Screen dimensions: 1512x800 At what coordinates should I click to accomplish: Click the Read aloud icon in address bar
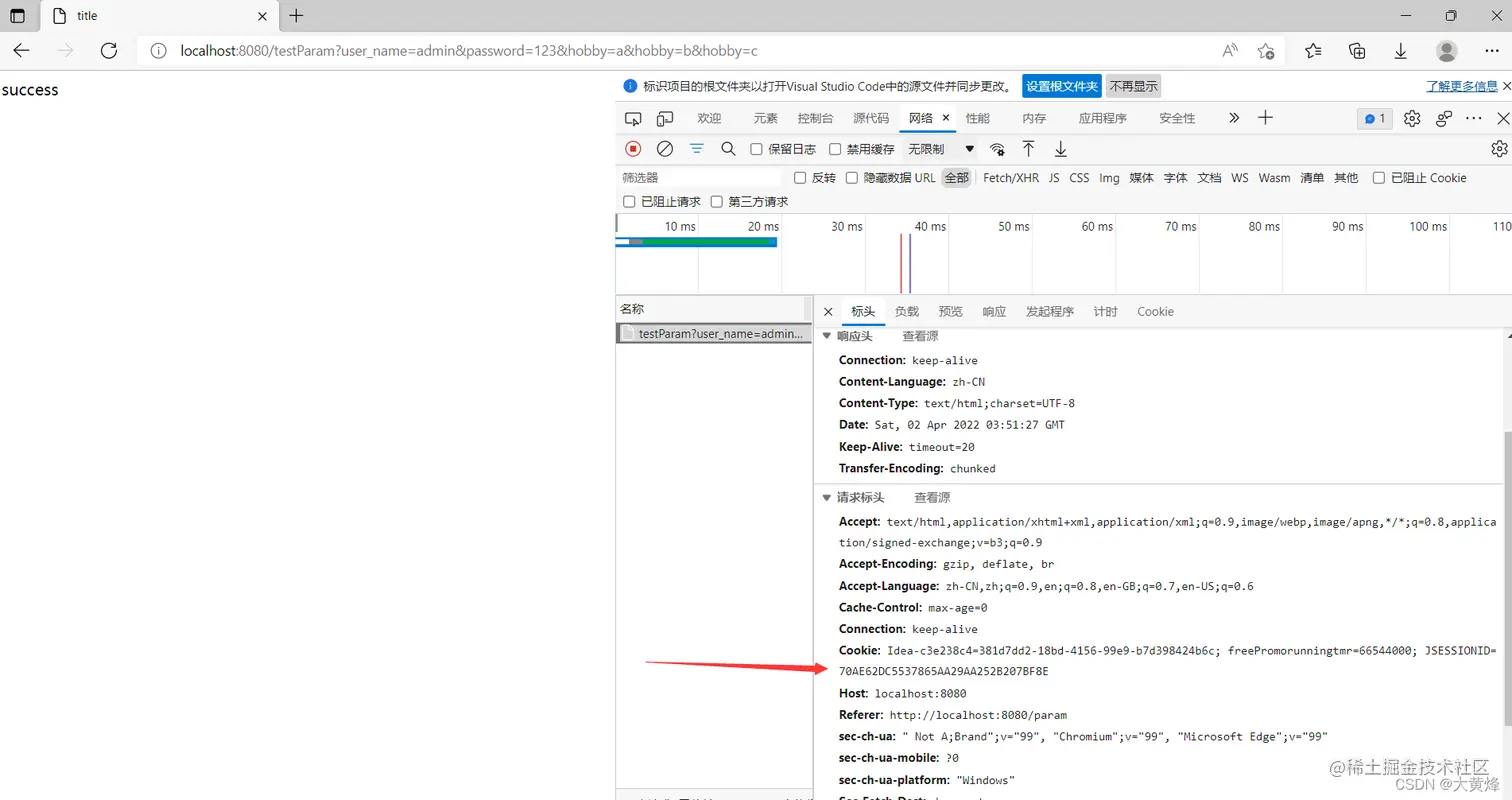(x=1230, y=50)
